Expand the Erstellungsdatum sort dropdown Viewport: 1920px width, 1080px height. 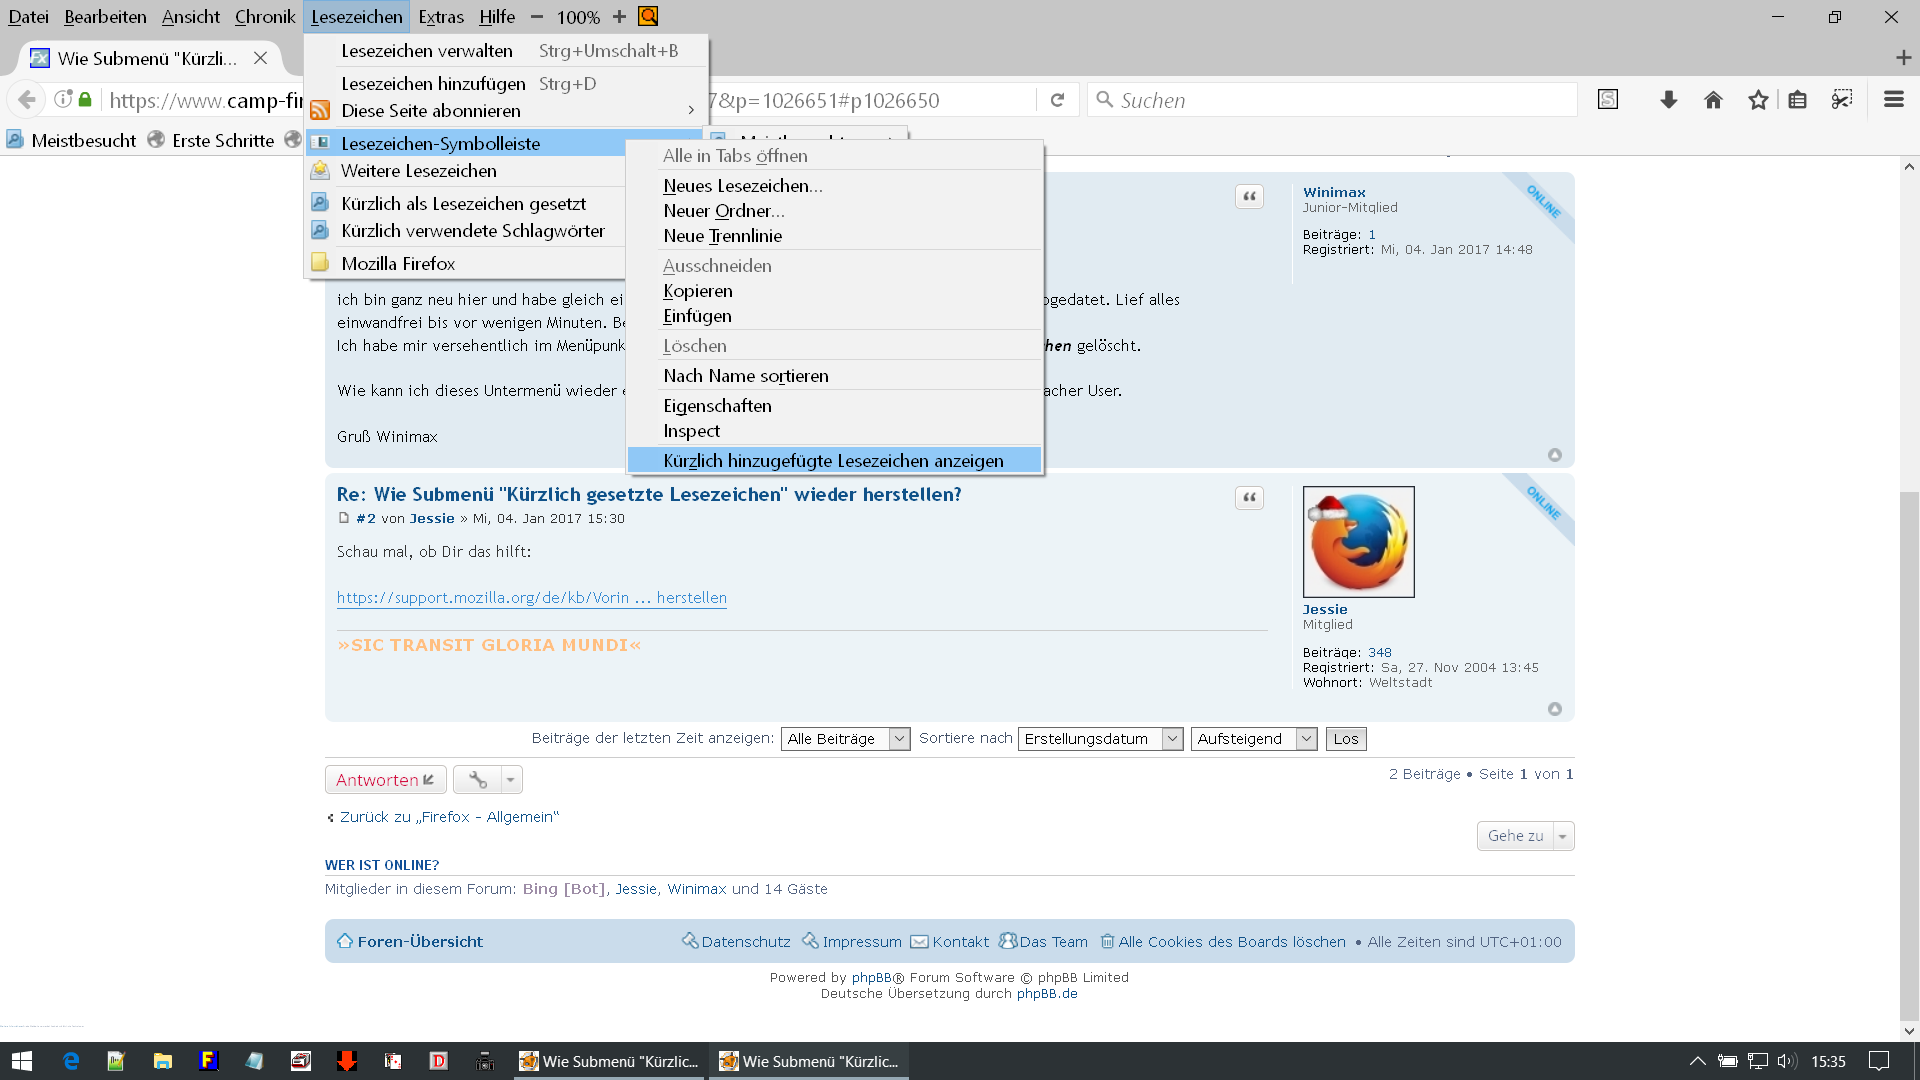pos(1100,739)
